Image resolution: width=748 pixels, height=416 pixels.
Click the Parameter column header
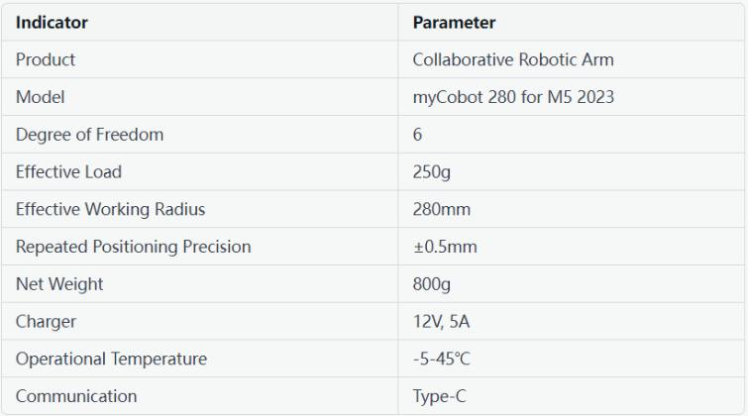click(455, 22)
